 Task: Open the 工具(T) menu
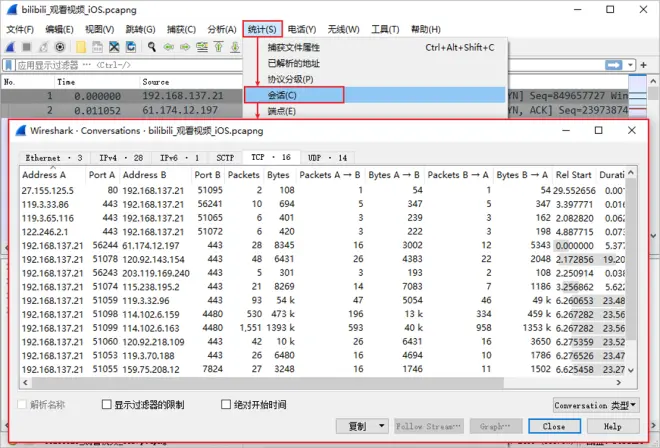[385, 29]
